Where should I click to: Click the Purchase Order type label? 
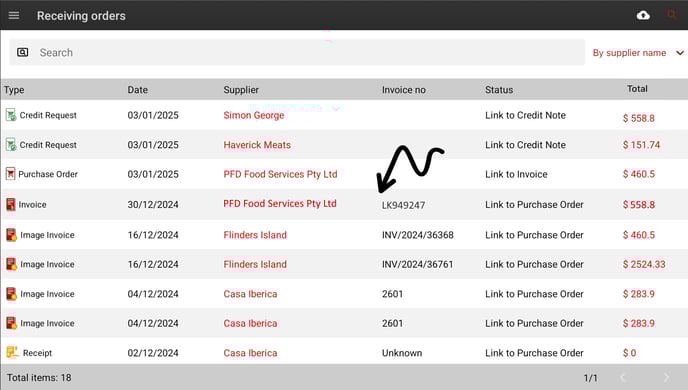[48, 174]
